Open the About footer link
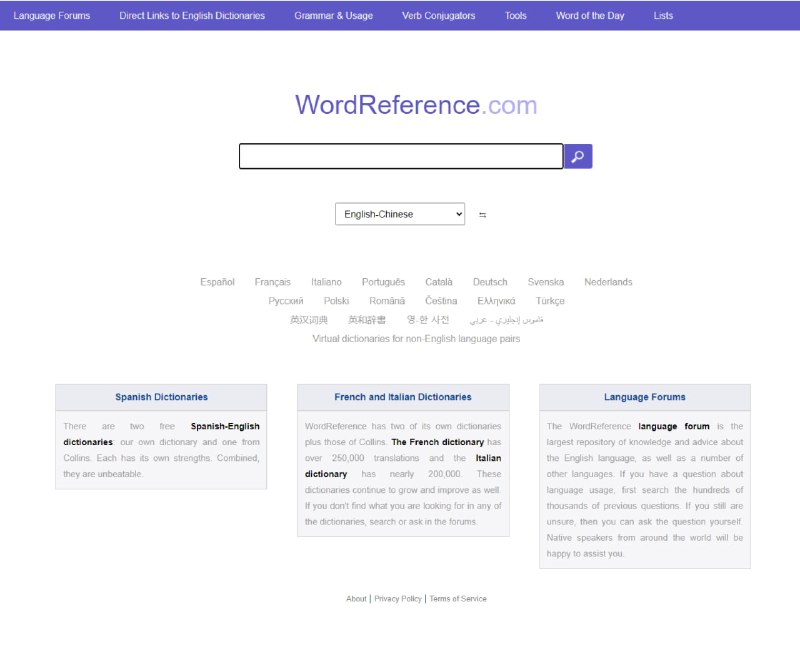 [x=356, y=598]
